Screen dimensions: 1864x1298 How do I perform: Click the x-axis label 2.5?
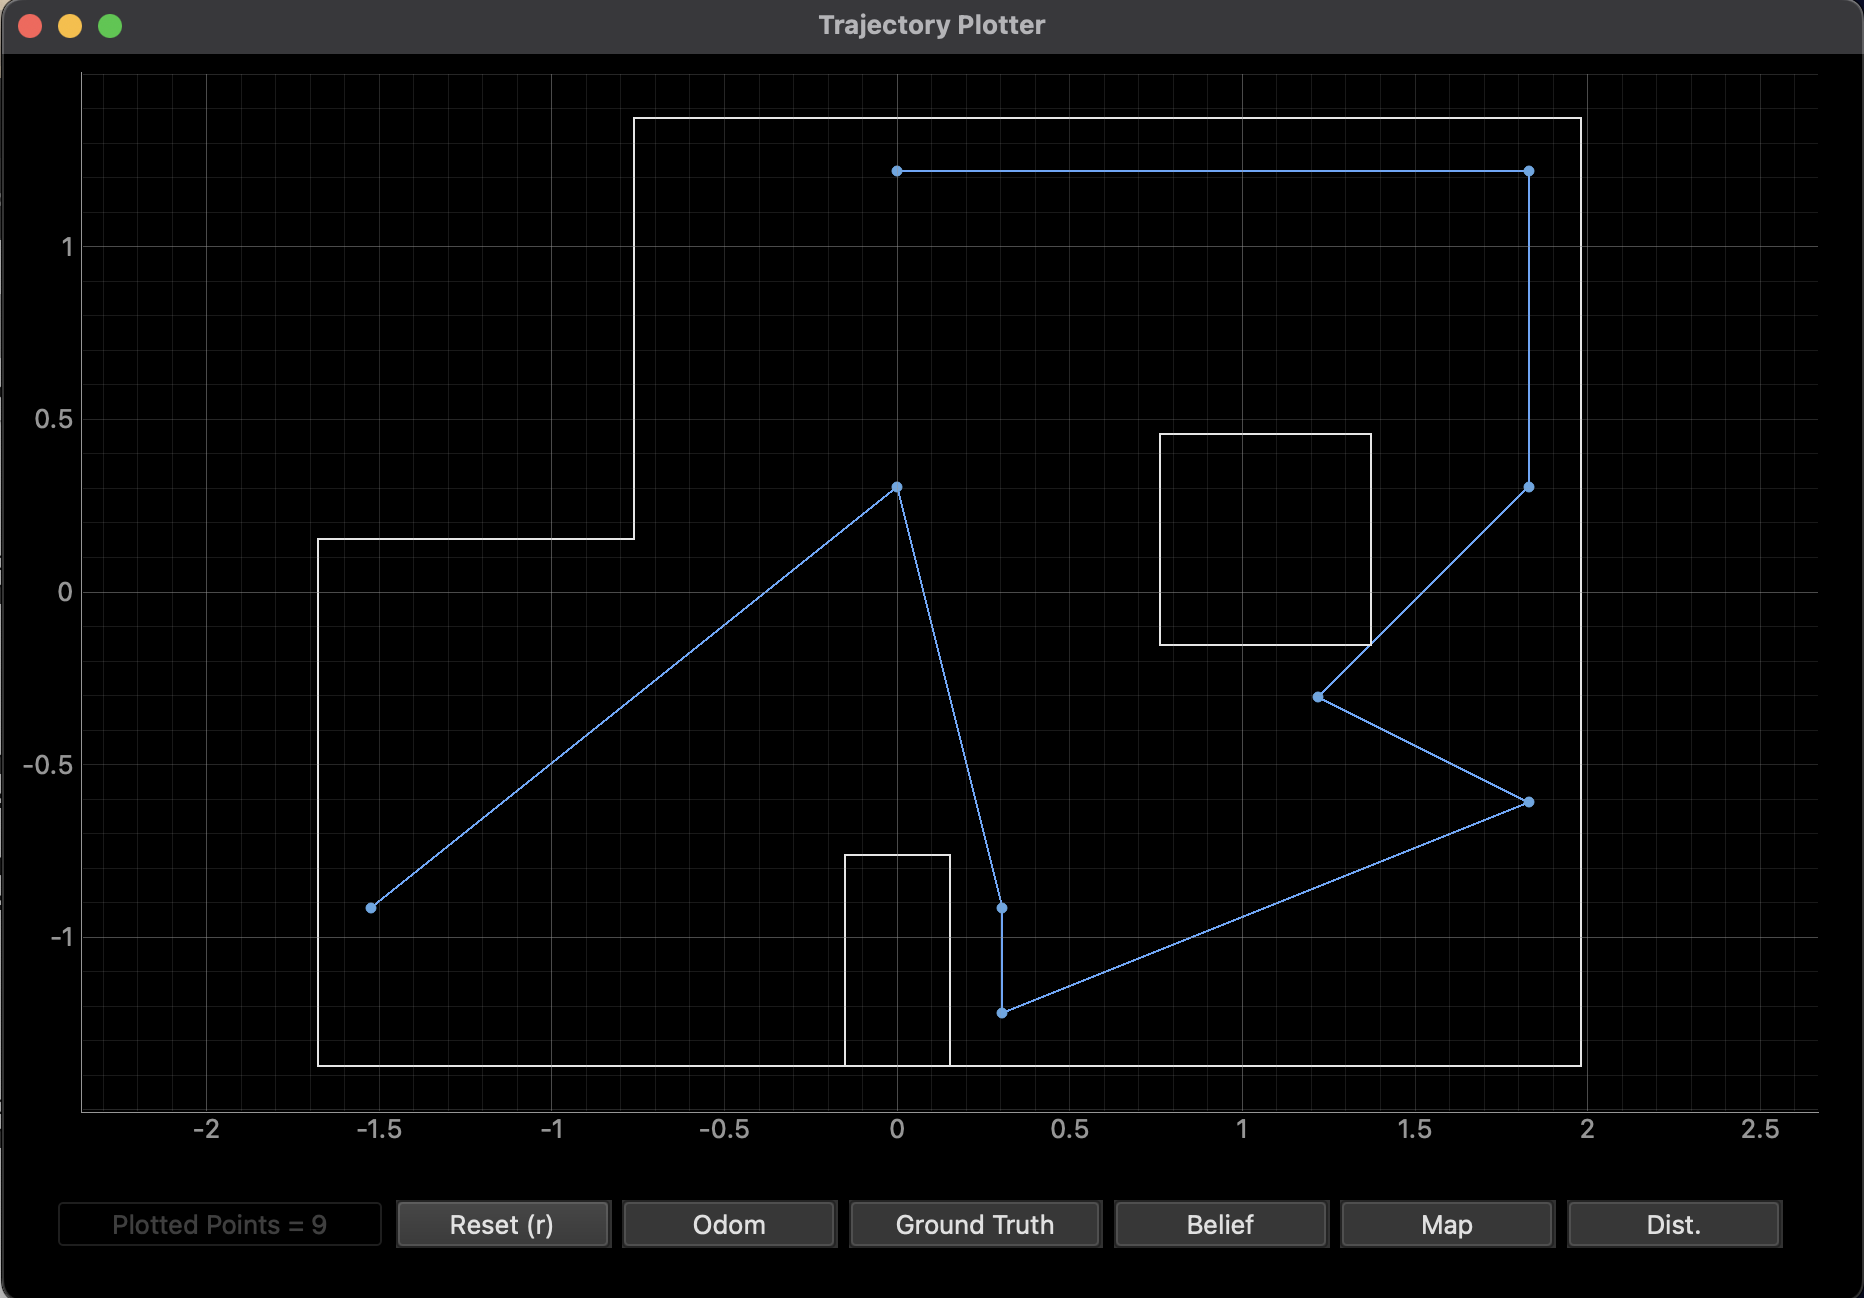pos(1760,1129)
